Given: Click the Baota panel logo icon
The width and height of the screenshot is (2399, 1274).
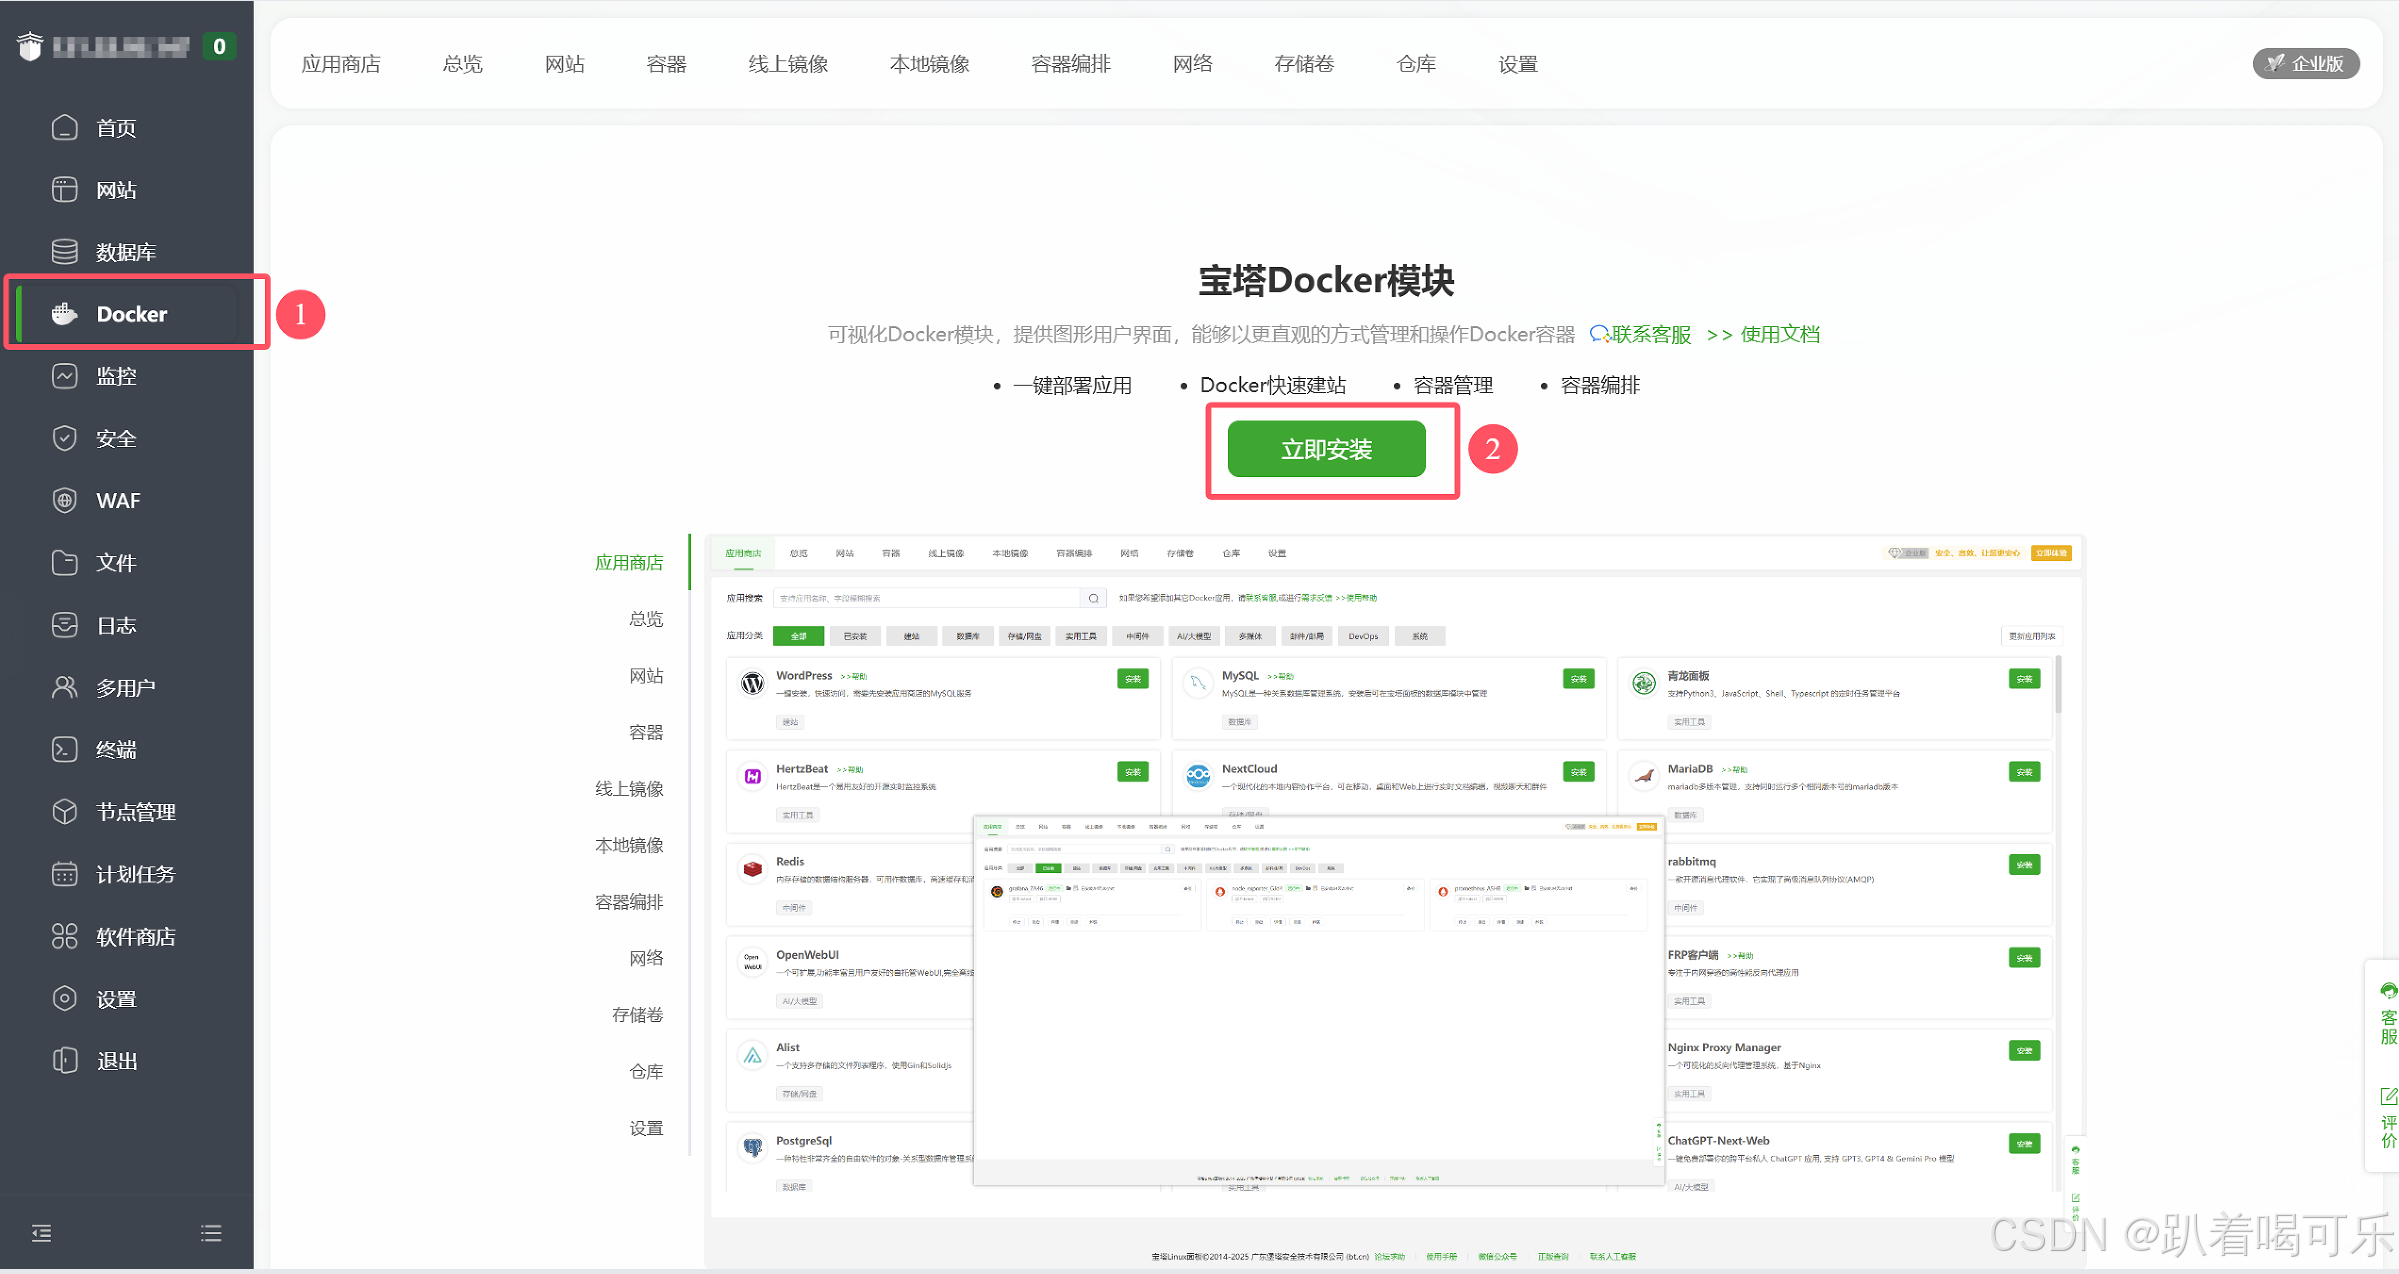Looking at the screenshot, I should (x=30, y=46).
